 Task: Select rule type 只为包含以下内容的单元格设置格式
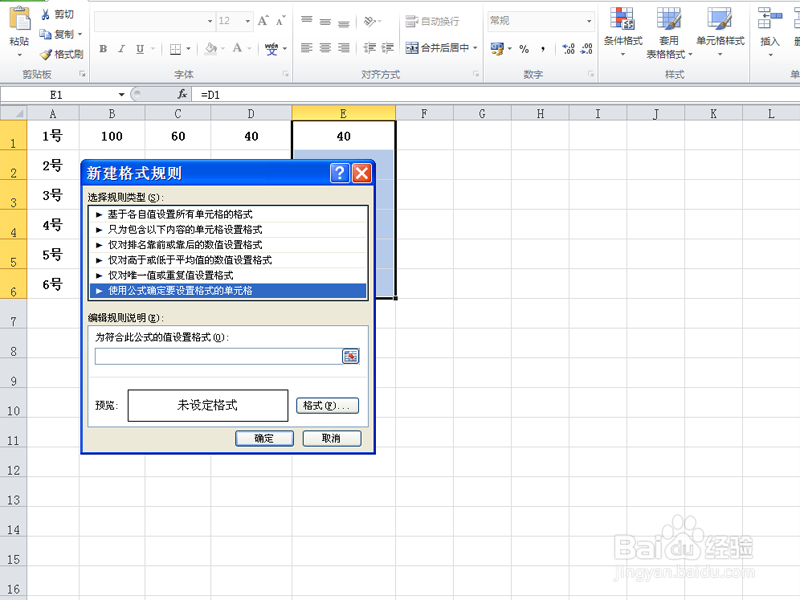[x=228, y=230]
